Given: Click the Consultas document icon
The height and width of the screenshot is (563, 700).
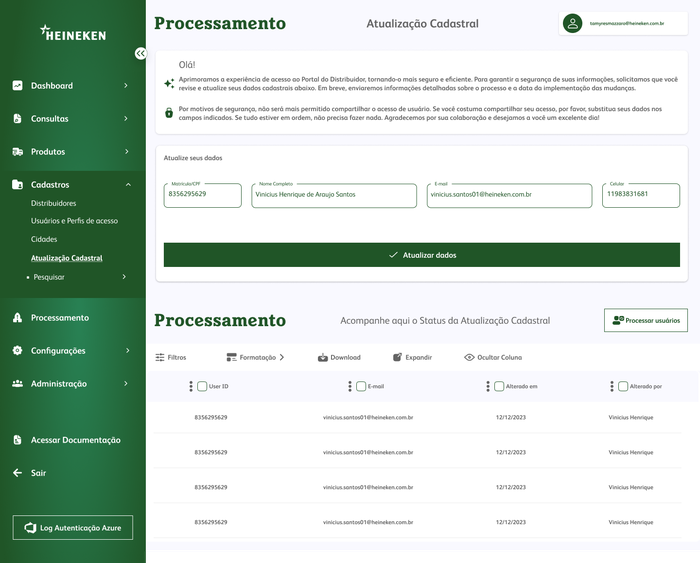Looking at the screenshot, I should [x=17, y=118].
